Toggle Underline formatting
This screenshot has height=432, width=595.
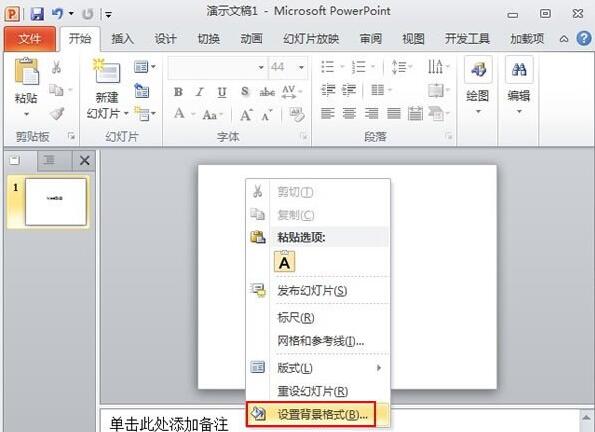coord(222,91)
